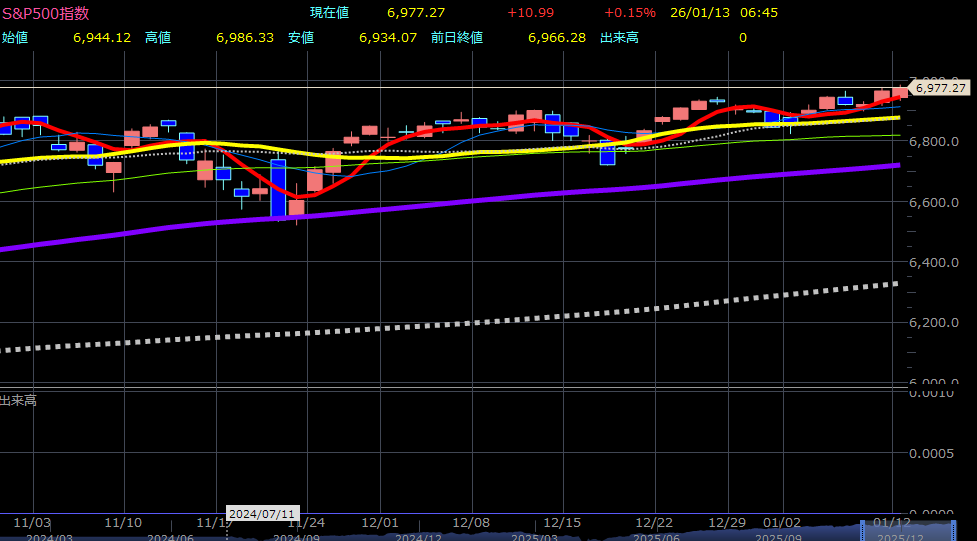Screen dimensions: 977x541
Task: Click the S&P500指数 chart title
Action: click(46, 13)
